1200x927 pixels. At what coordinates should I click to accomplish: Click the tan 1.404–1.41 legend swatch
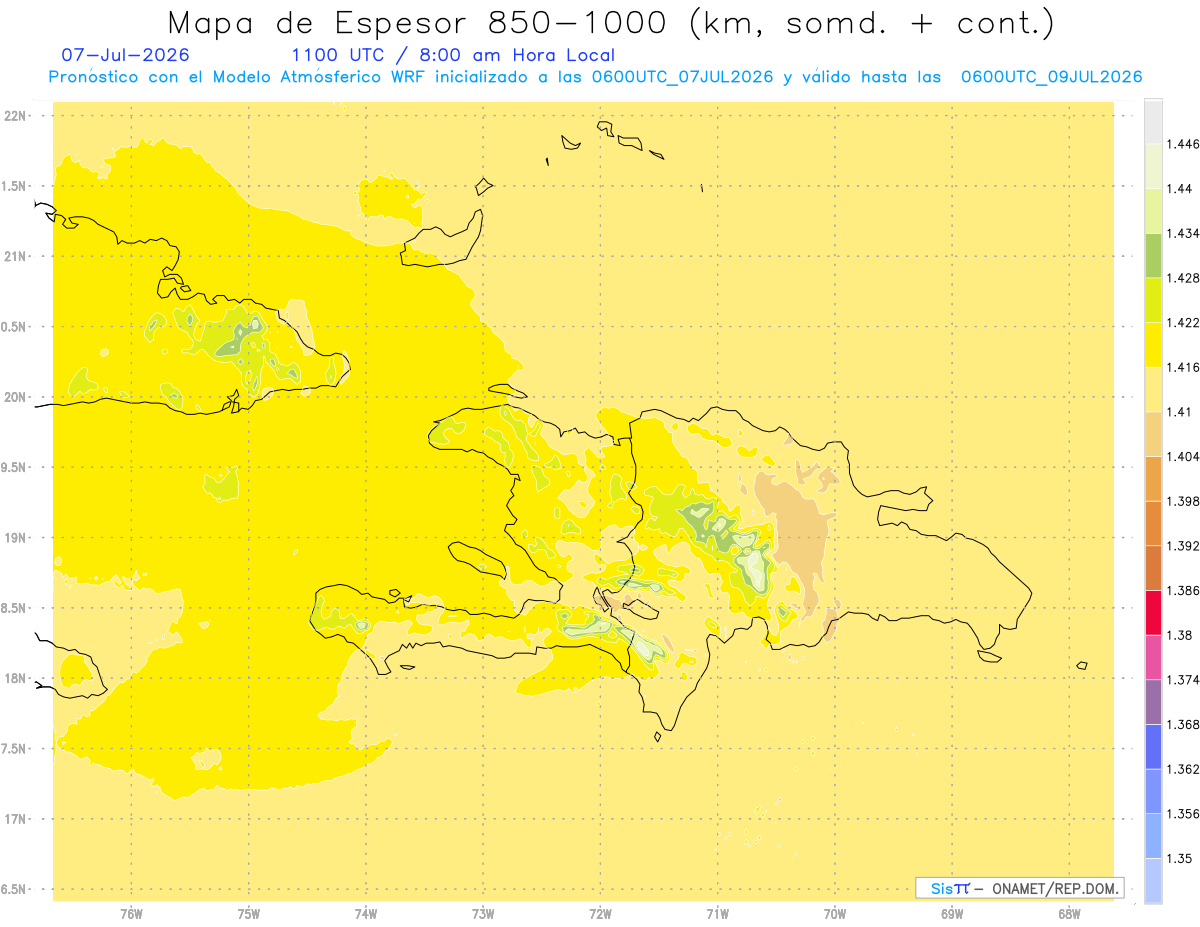coord(1153,434)
